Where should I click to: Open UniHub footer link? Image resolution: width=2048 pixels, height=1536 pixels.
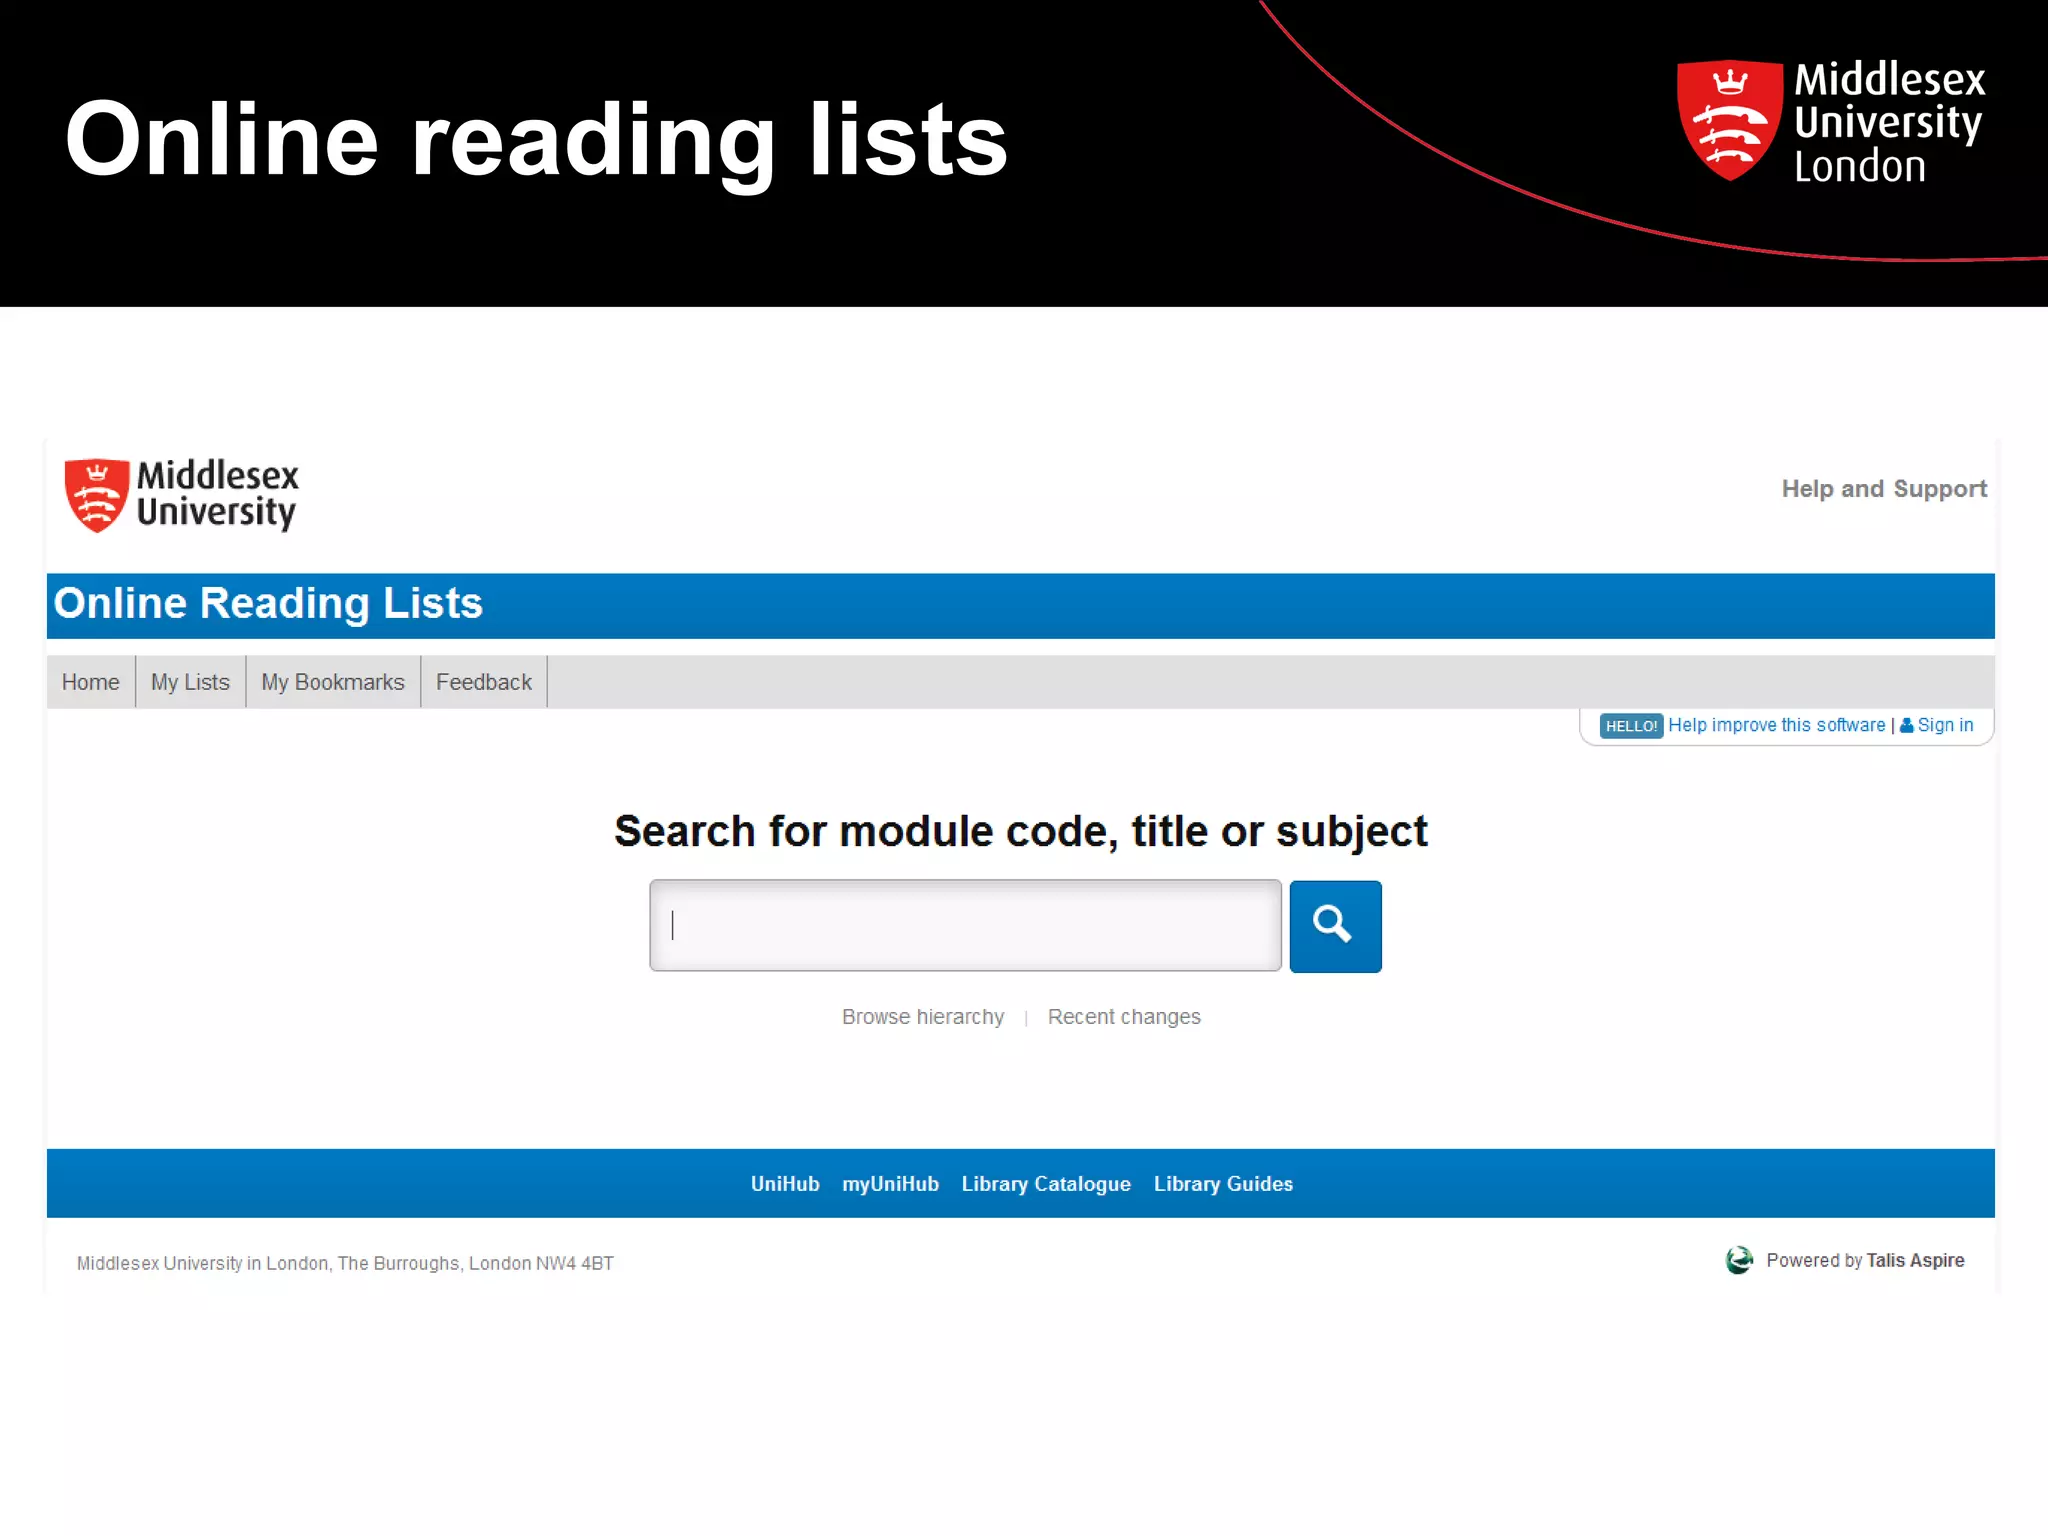785,1184
